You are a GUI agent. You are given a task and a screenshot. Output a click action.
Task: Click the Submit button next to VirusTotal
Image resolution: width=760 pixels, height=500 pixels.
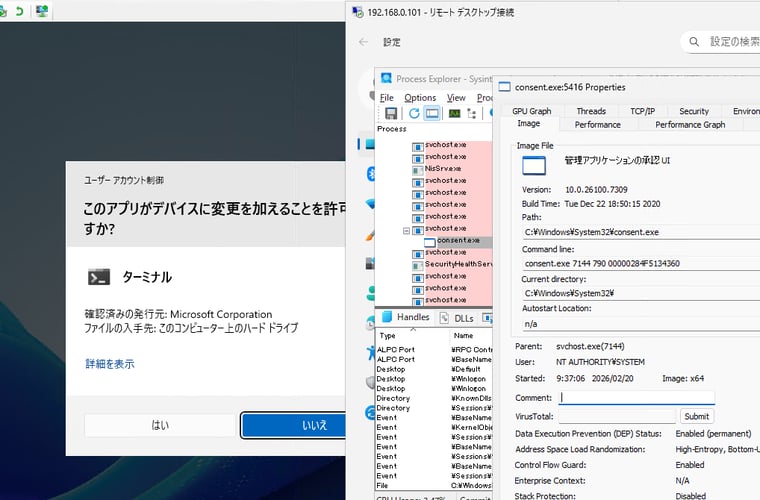[x=697, y=417]
